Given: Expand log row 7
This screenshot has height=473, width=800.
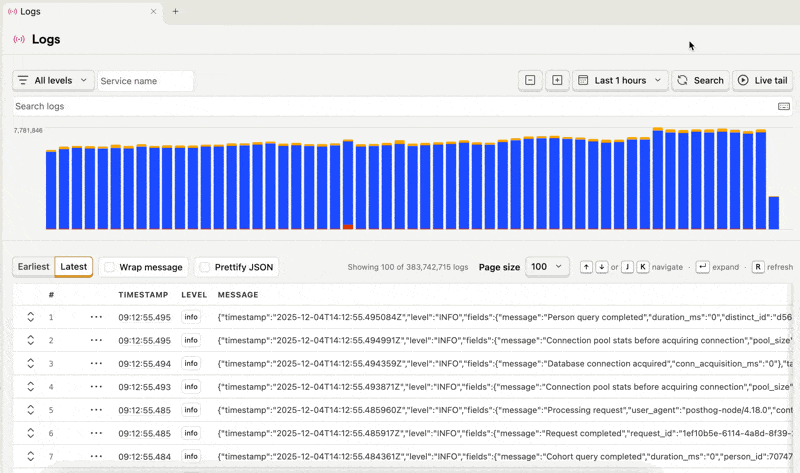Looking at the screenshot, I should (x=31, y=456).
